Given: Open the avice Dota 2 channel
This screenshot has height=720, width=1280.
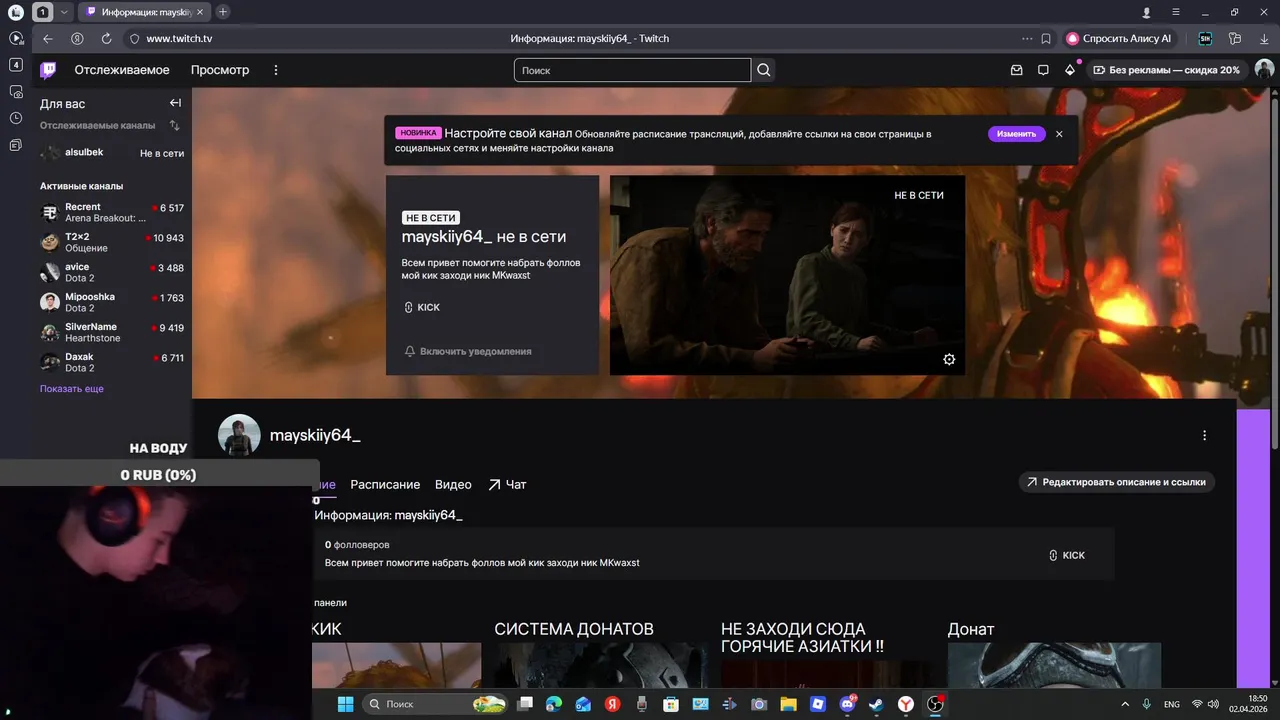Looking at the screenshot, I should pos(112,272).
